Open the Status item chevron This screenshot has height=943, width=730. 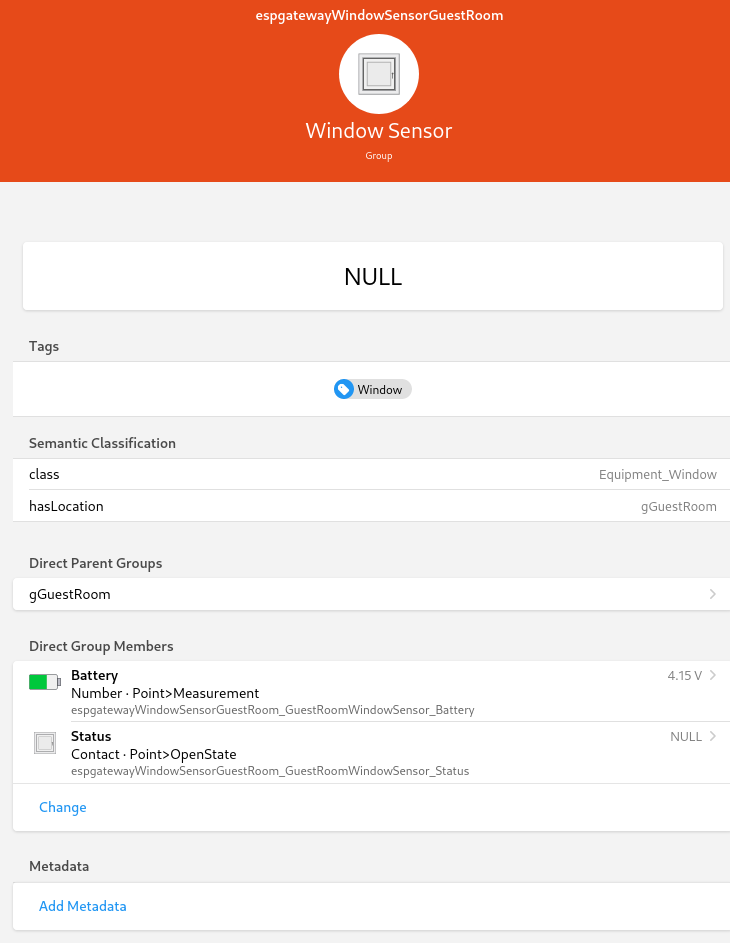click(713, 736)
